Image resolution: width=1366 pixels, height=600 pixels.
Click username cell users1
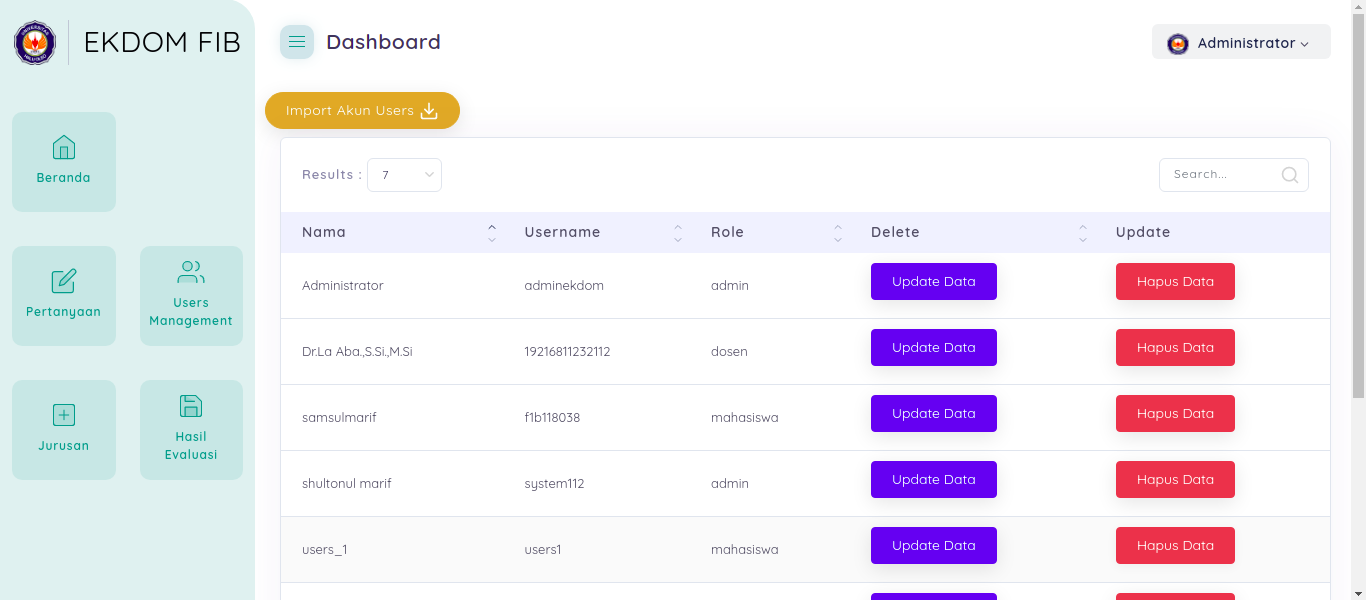[543, 550]
